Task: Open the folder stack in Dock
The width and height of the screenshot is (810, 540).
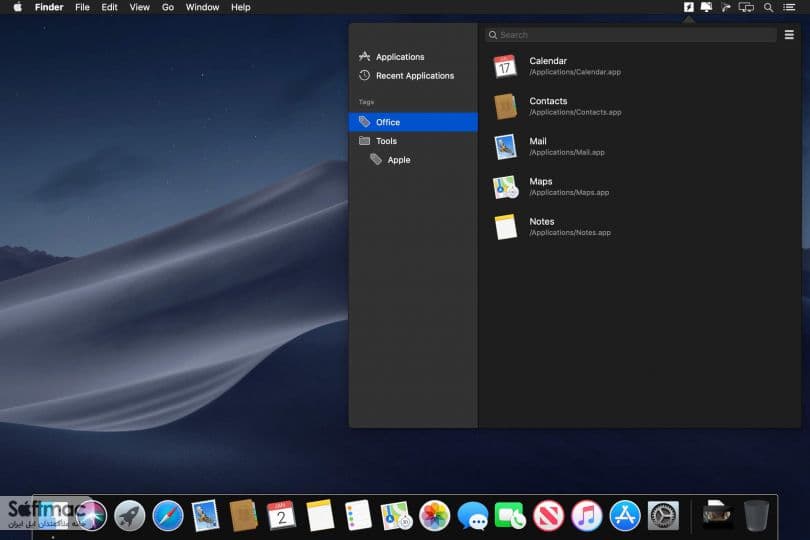Action: tap(717, 515)
